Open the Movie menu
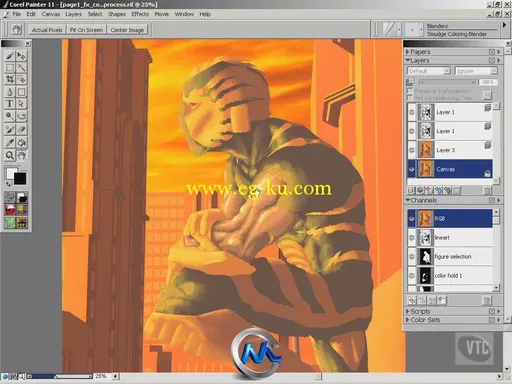 point(161,14)
